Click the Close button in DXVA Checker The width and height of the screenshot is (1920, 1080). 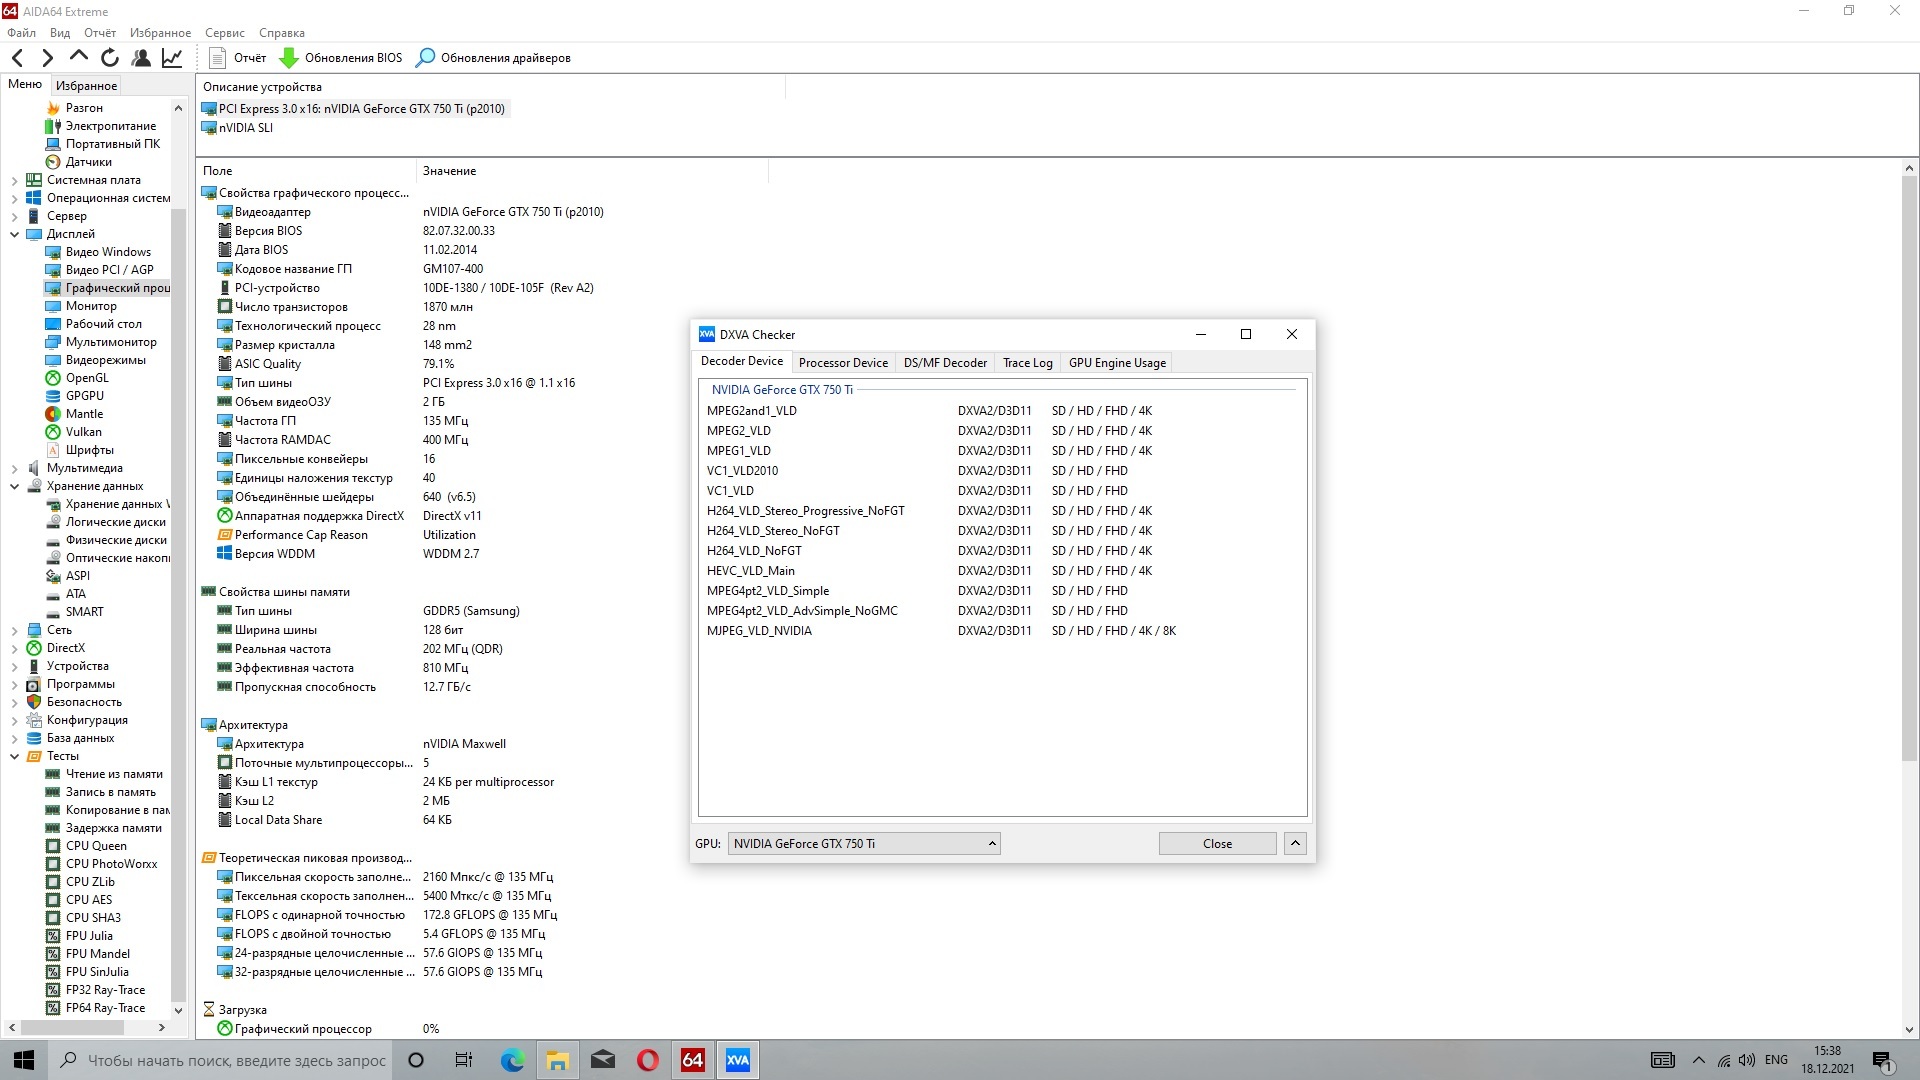[x=1217, y=844]
